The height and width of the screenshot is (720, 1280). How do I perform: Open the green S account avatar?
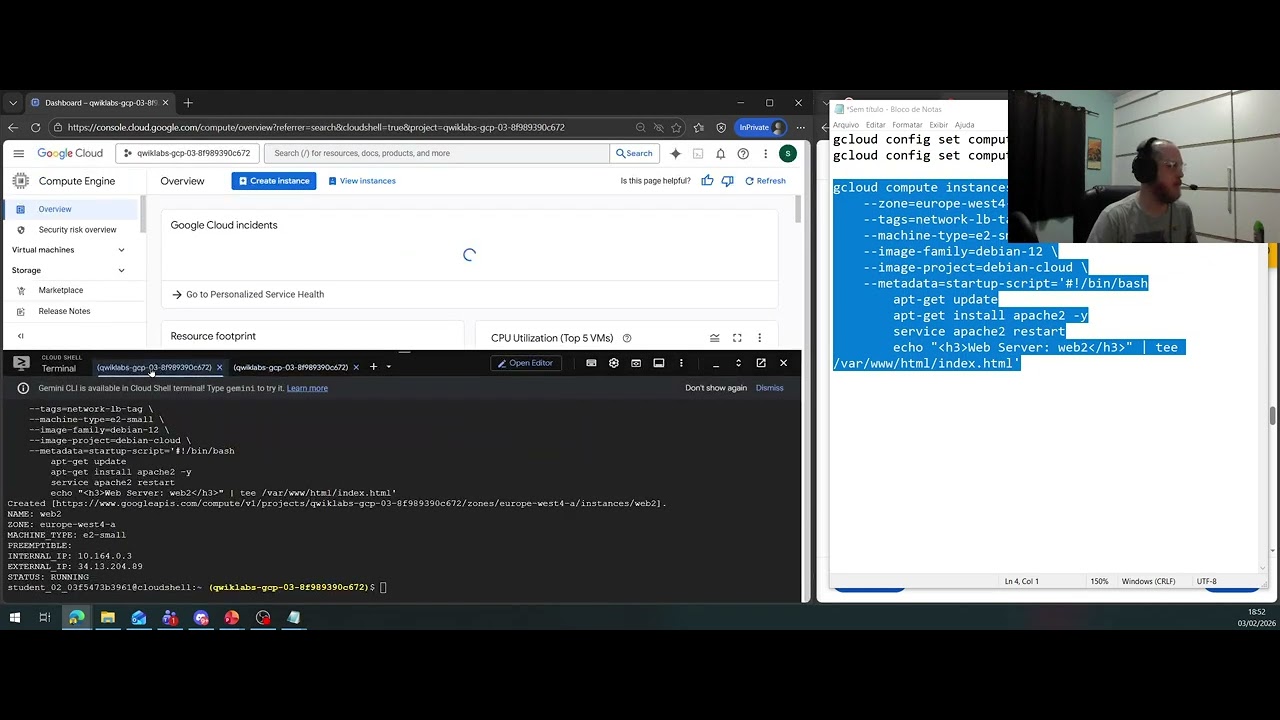click(x=788, y=153)
